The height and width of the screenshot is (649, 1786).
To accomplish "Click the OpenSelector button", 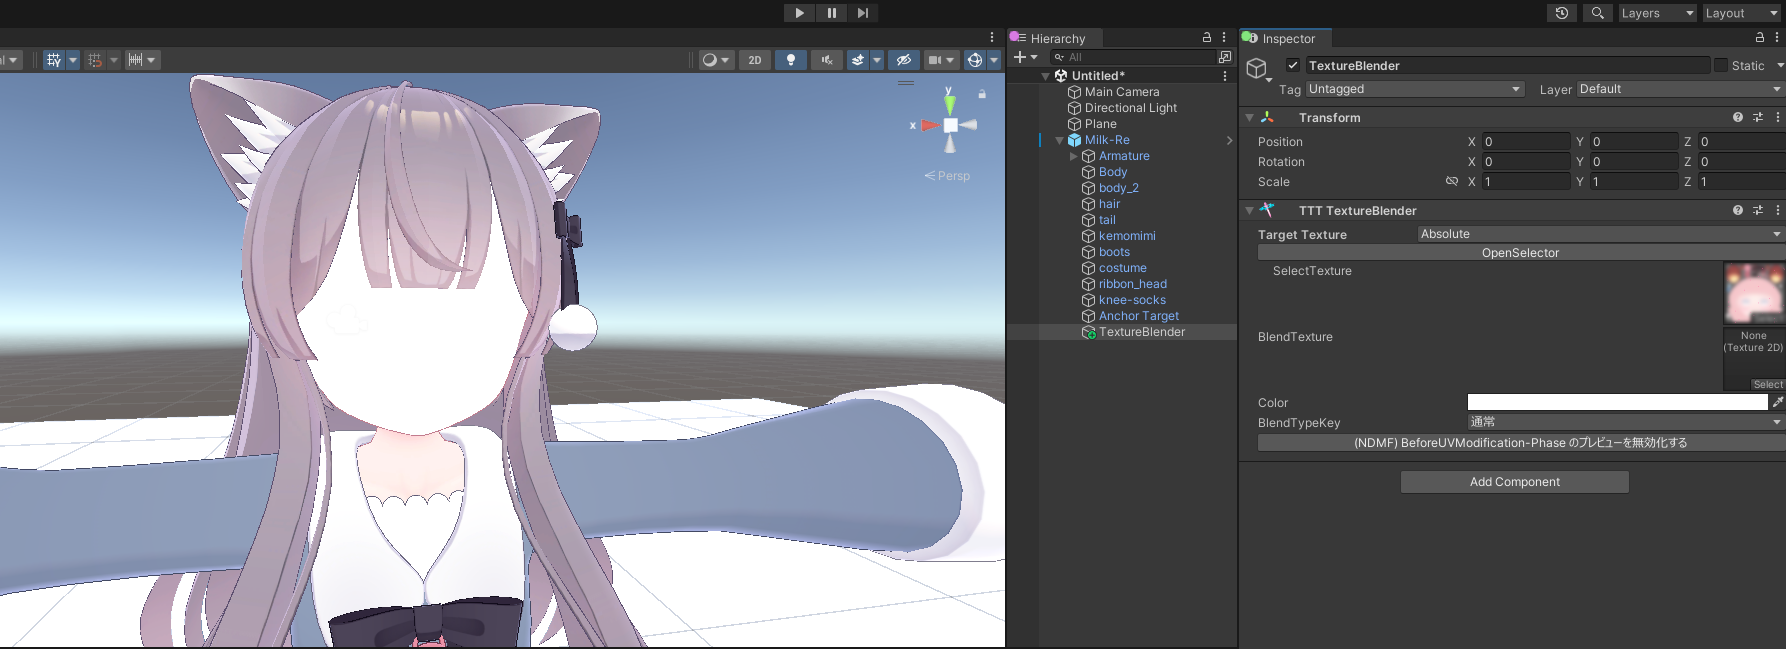I will (1520, 253).
